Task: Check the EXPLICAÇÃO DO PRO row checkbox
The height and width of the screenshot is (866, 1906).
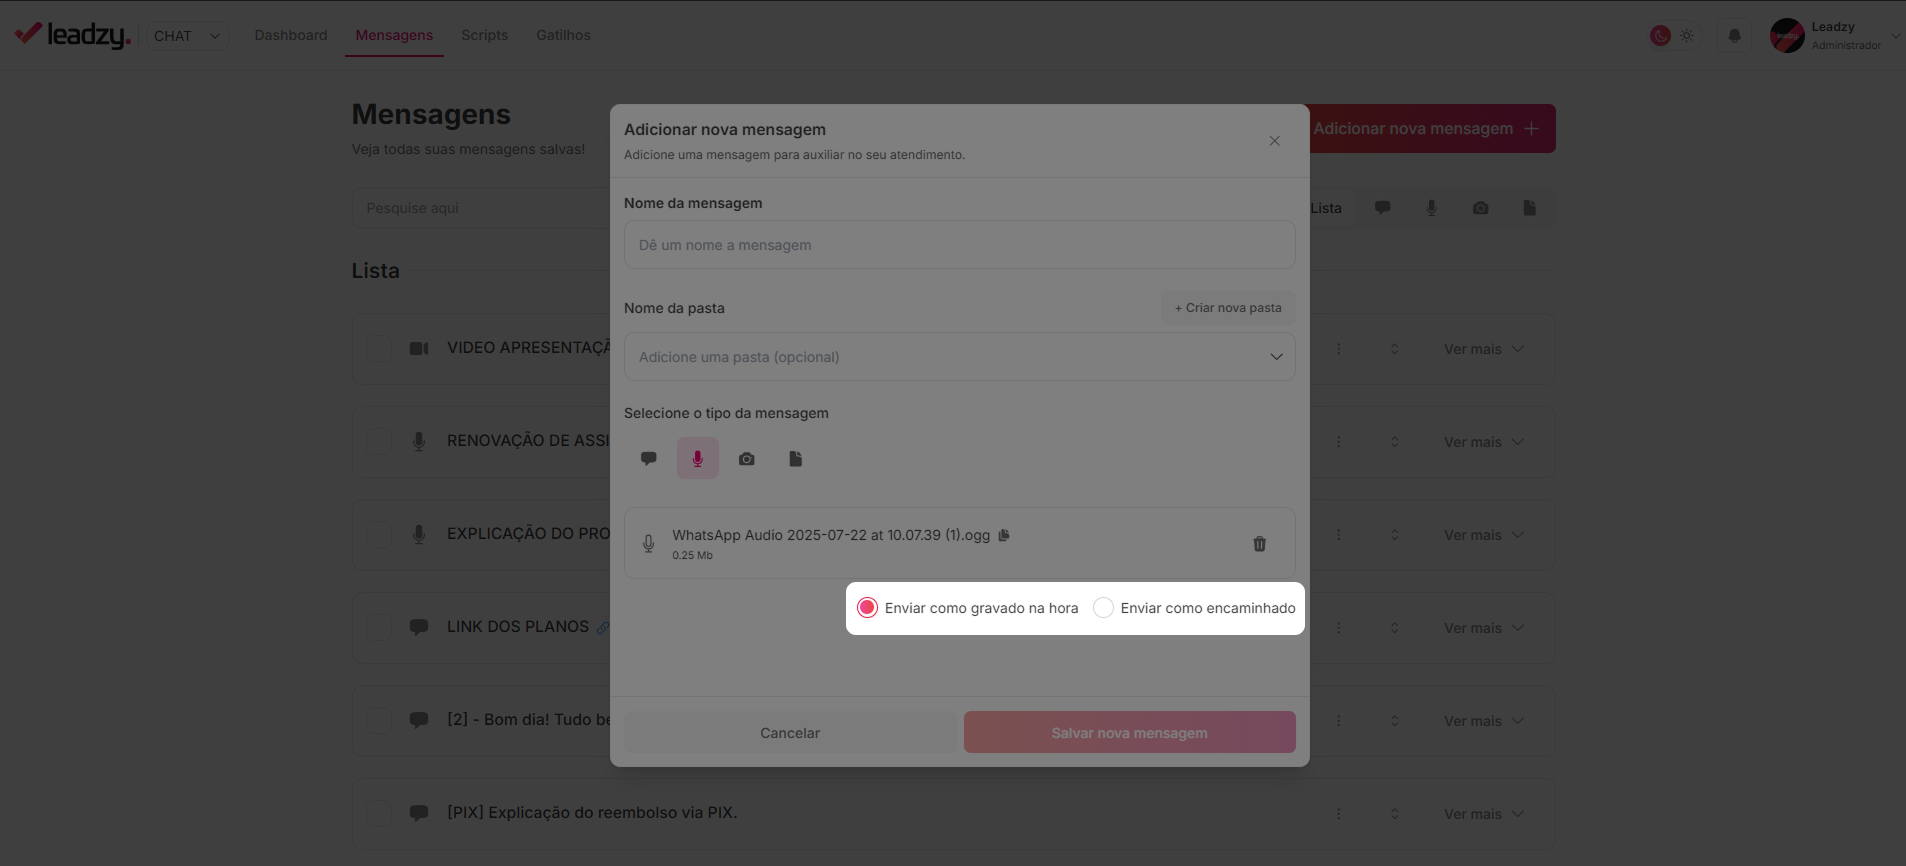Action: pyautogui.click(x=378, y=535)
